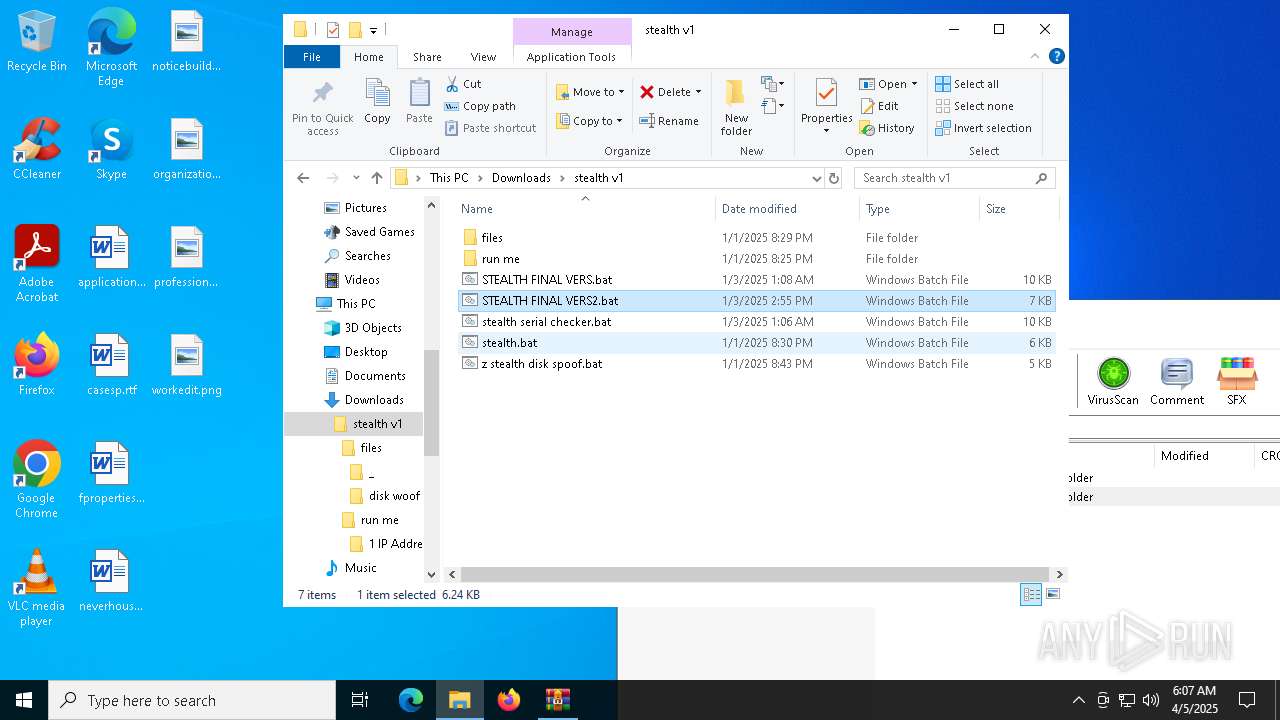
Task: Click This PC in the address breadcrumb
Action: [x=449, y=178]
